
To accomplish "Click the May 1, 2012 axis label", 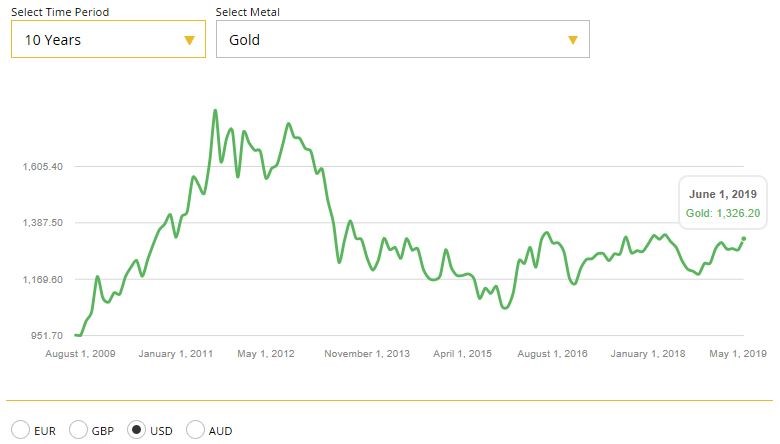I will pos(267,354).
